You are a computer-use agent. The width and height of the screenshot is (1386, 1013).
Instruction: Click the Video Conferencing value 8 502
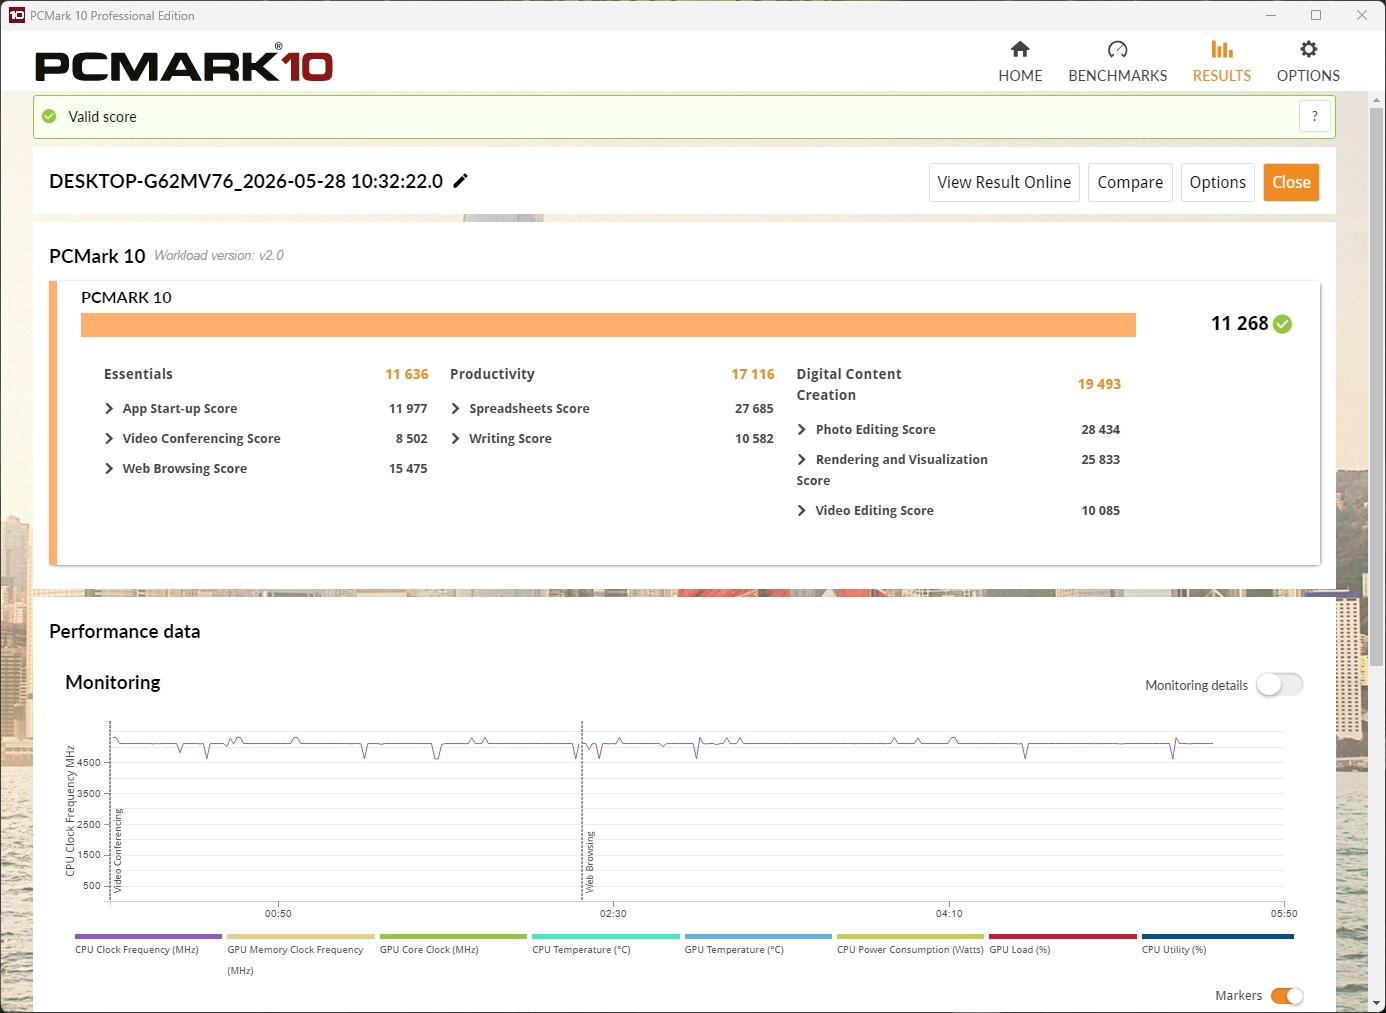coord(411,438)
